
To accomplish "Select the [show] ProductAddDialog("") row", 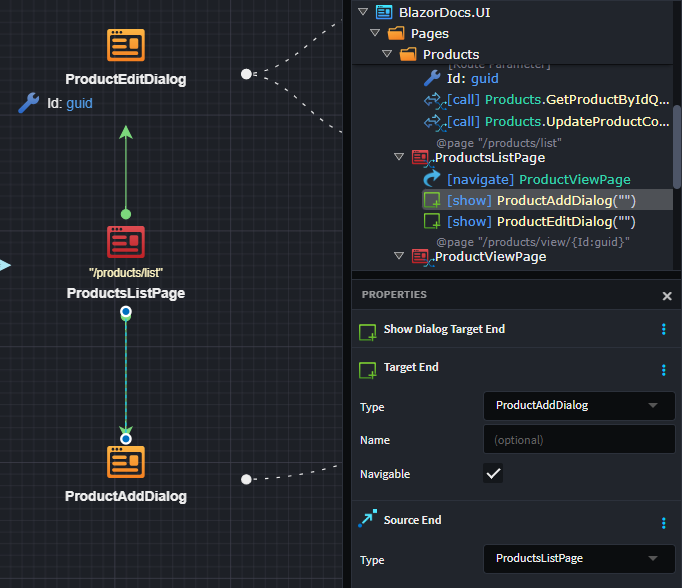I will tap(547, 200).
